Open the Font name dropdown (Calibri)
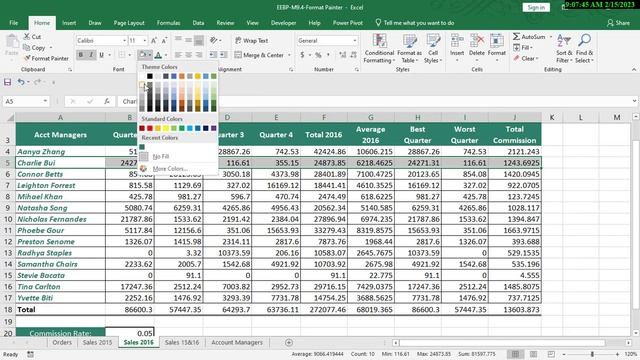This screenshot has height=360, width=640. pyautogui.click(x=124, y=41)
